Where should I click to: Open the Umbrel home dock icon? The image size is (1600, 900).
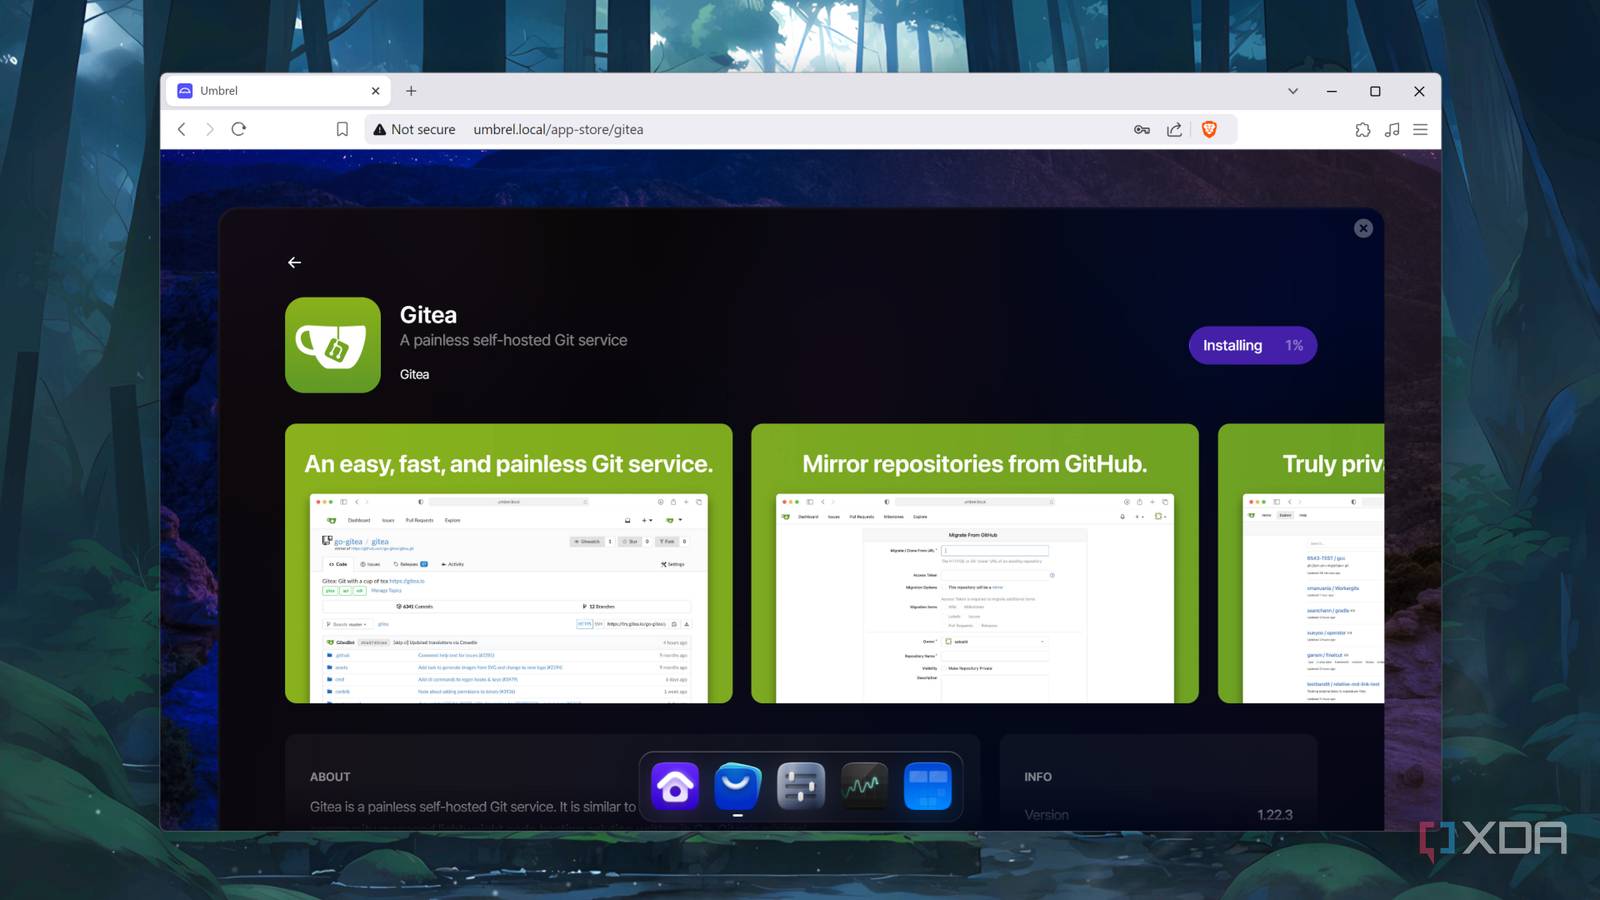[674, 786]
